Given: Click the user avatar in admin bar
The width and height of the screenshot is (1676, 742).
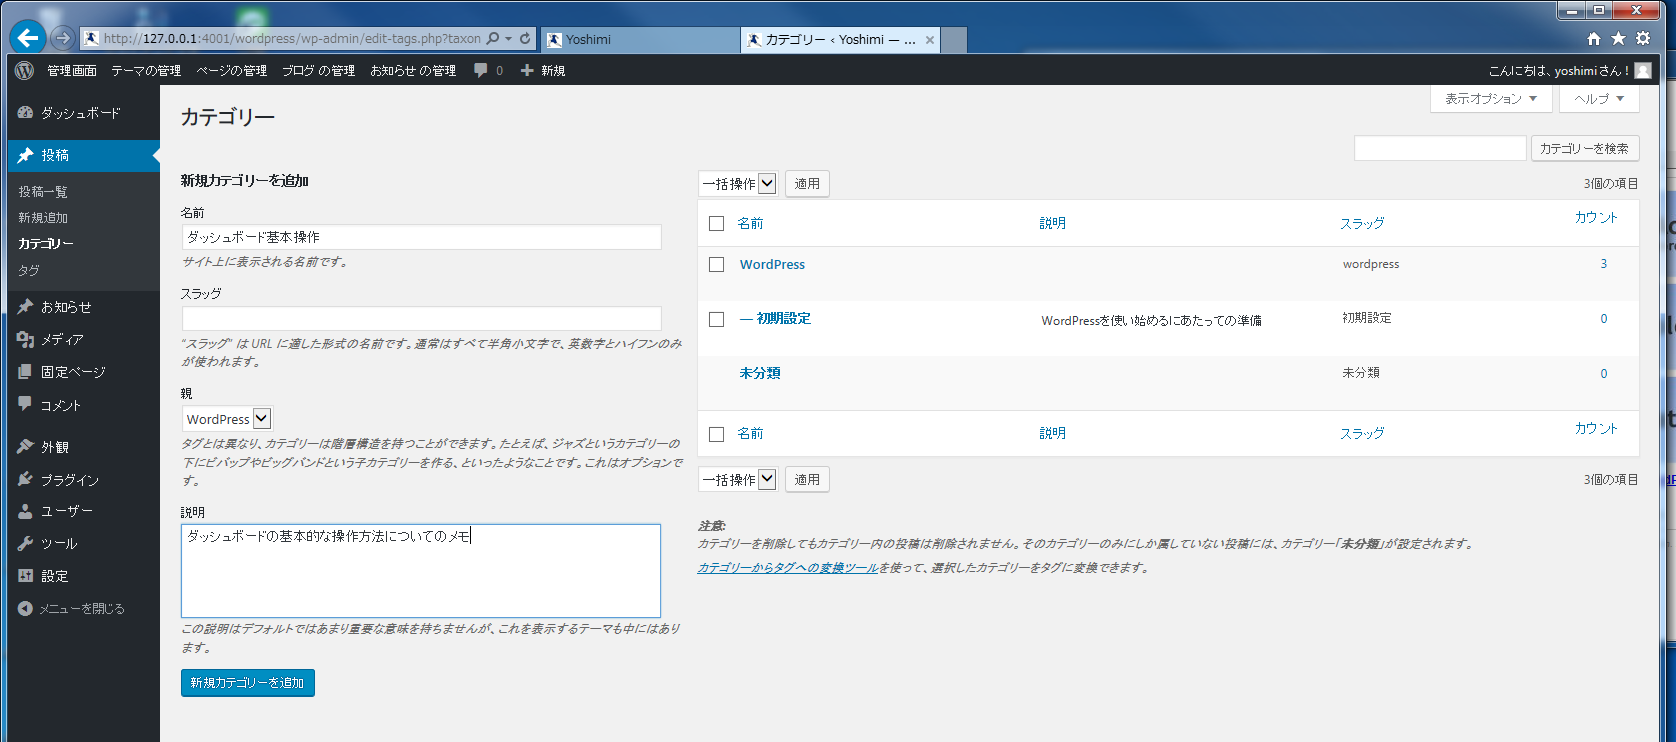Looking at the screenshot, I should click(x=1643, y=70).
